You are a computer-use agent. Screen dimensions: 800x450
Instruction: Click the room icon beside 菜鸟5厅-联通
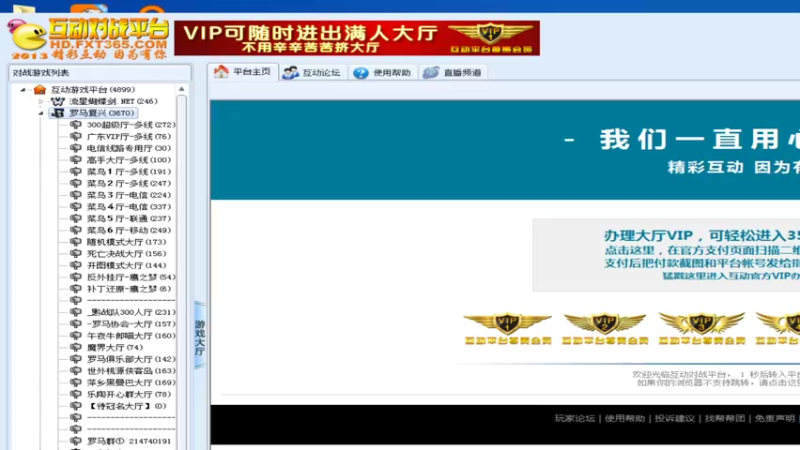tap(76, 218)
